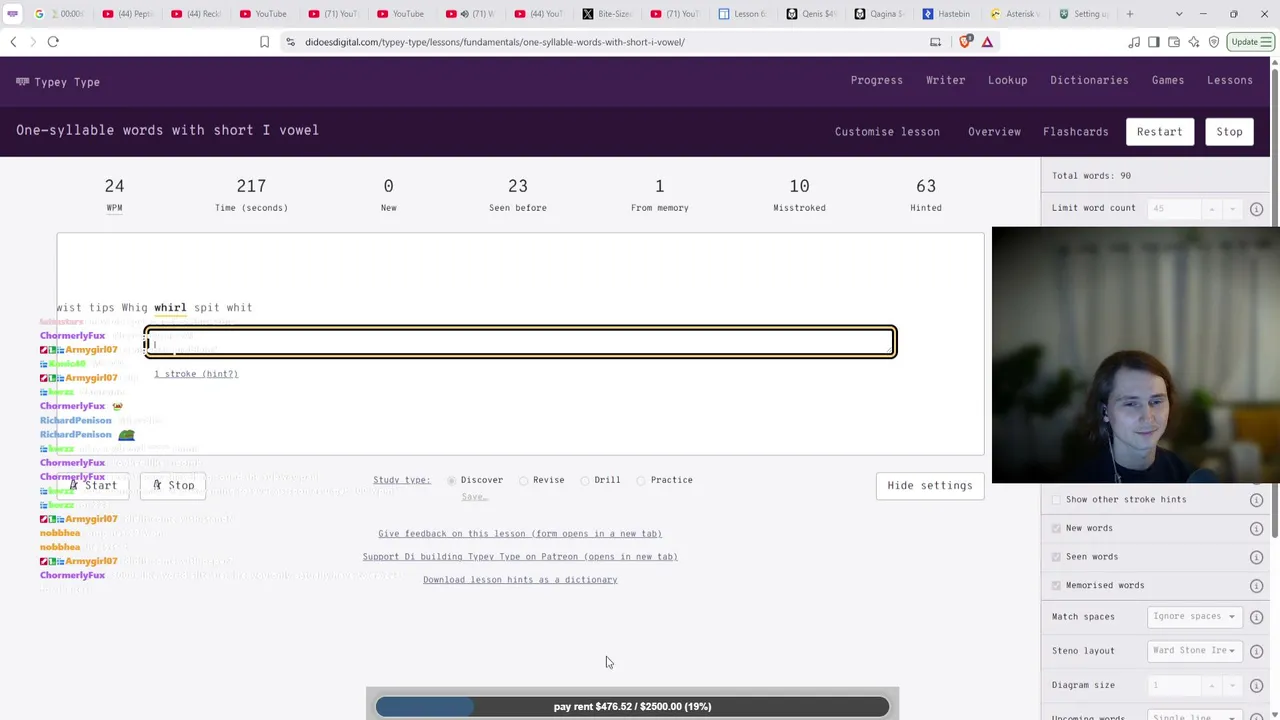Open Writer in the top navigation

click(946, 81)
